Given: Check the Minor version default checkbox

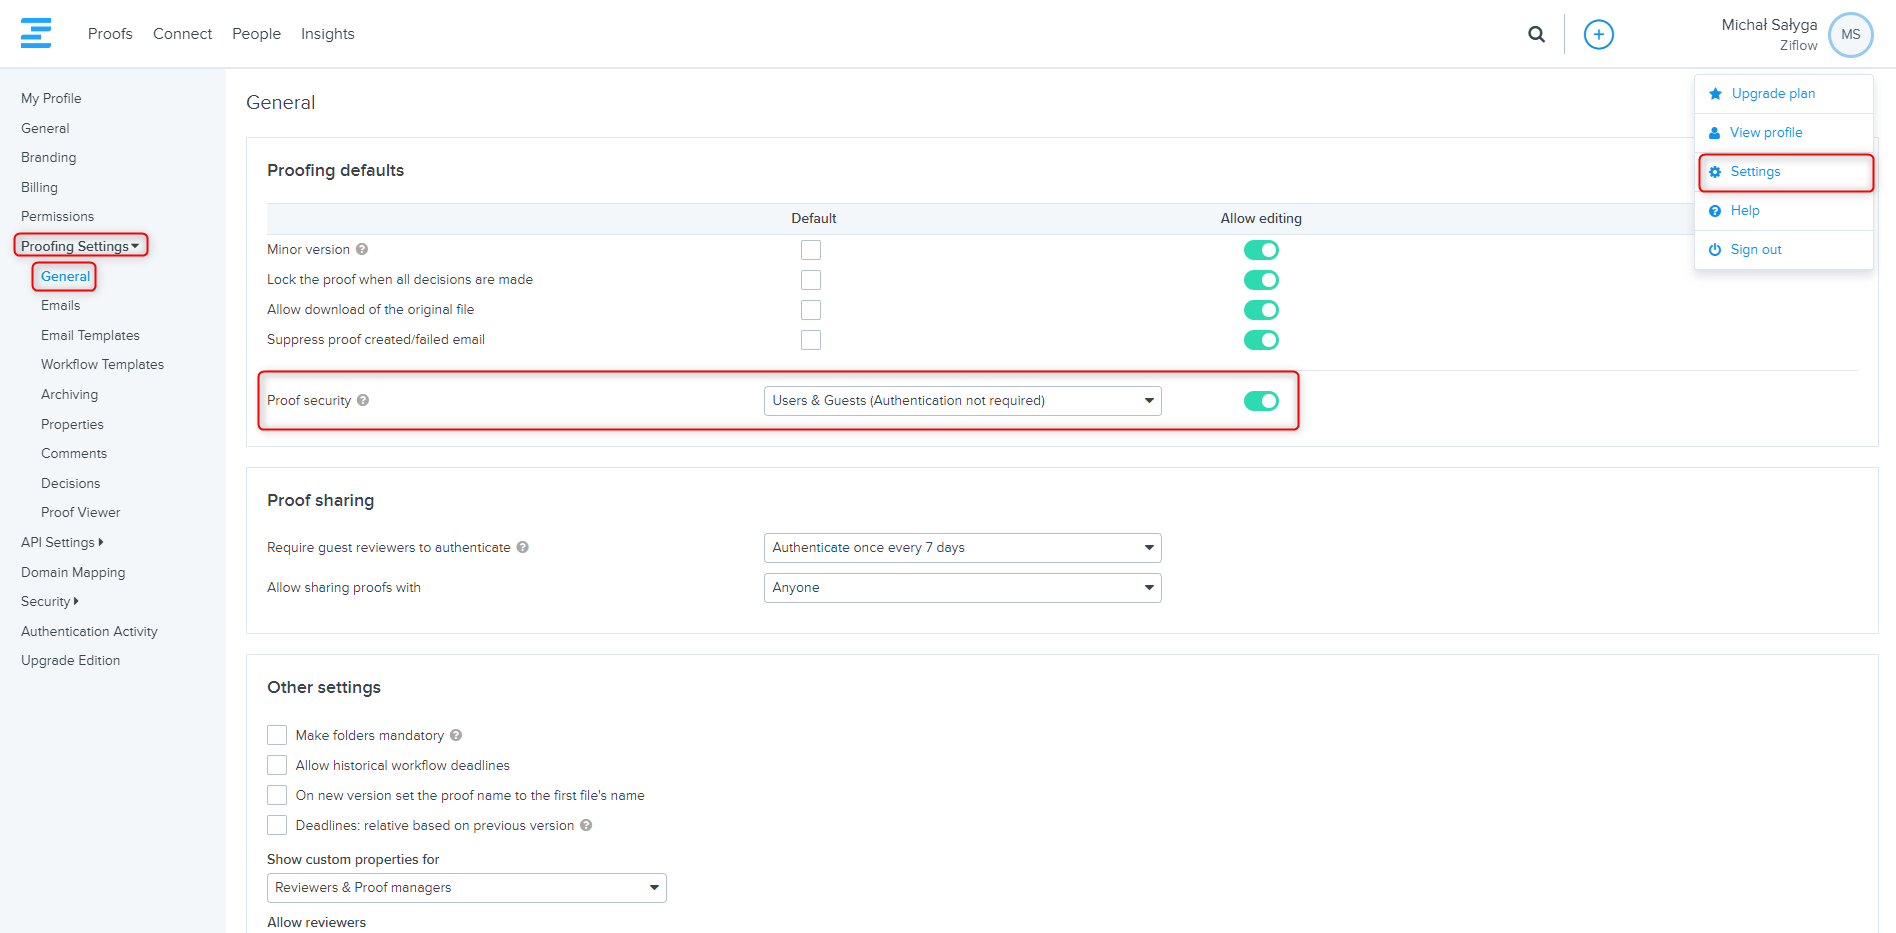Looking at the screenshot, I should [x=811, y=250].
